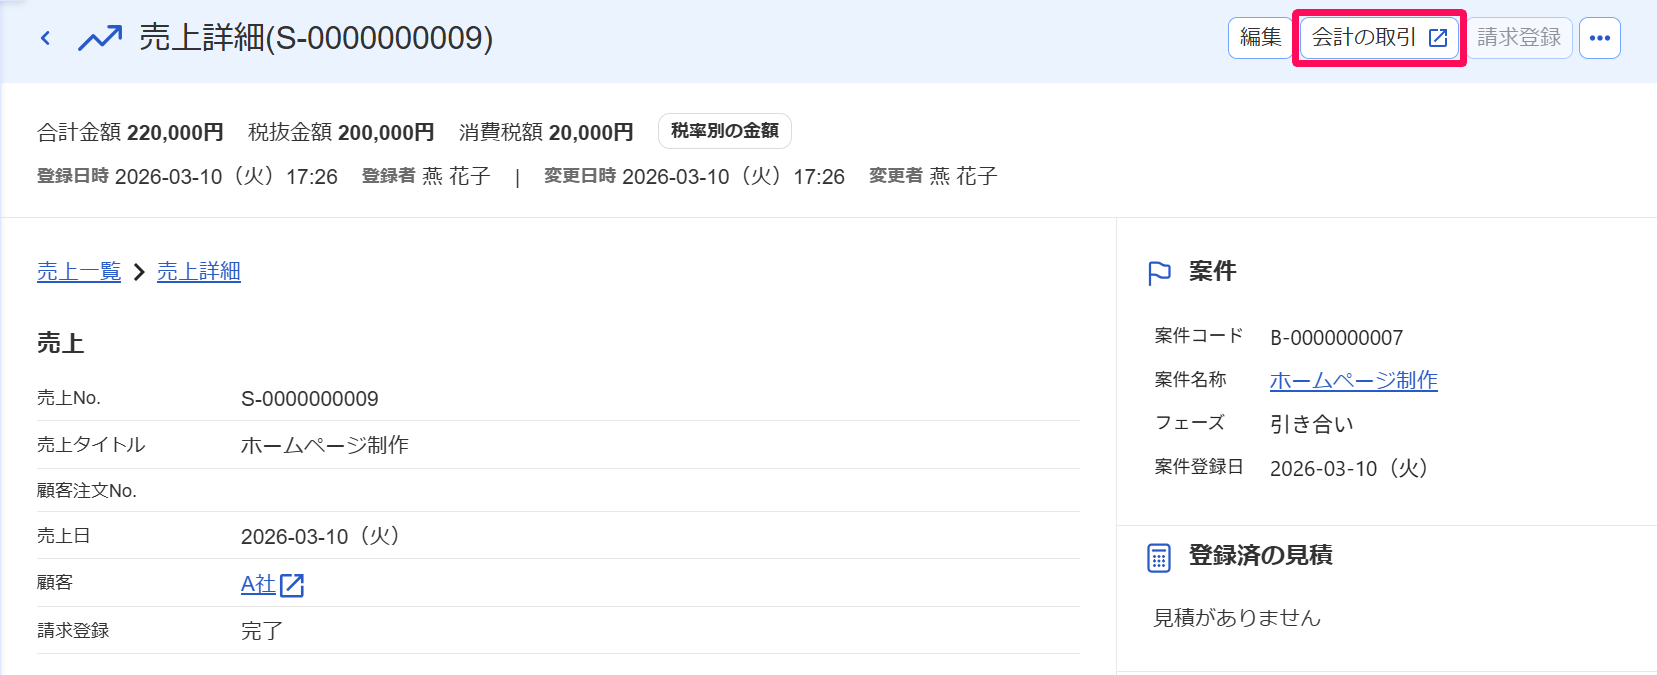Click the 登録済の見積 section heading
The width and height of the screenshot is (1657, 675).
(x=1261, y=555)
